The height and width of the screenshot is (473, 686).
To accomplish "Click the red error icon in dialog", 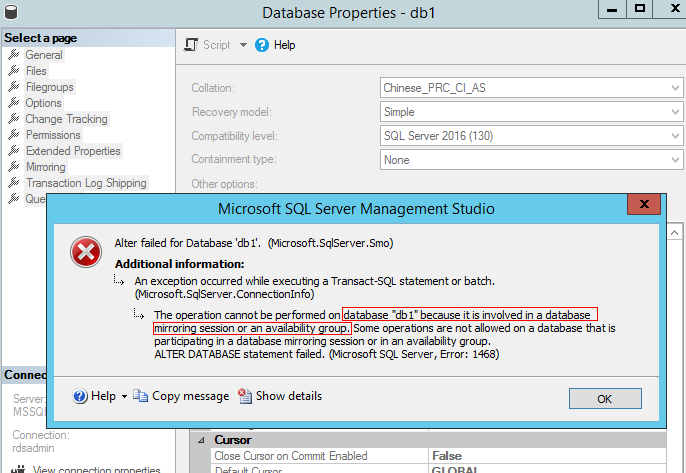I will [x=86, y=252].
